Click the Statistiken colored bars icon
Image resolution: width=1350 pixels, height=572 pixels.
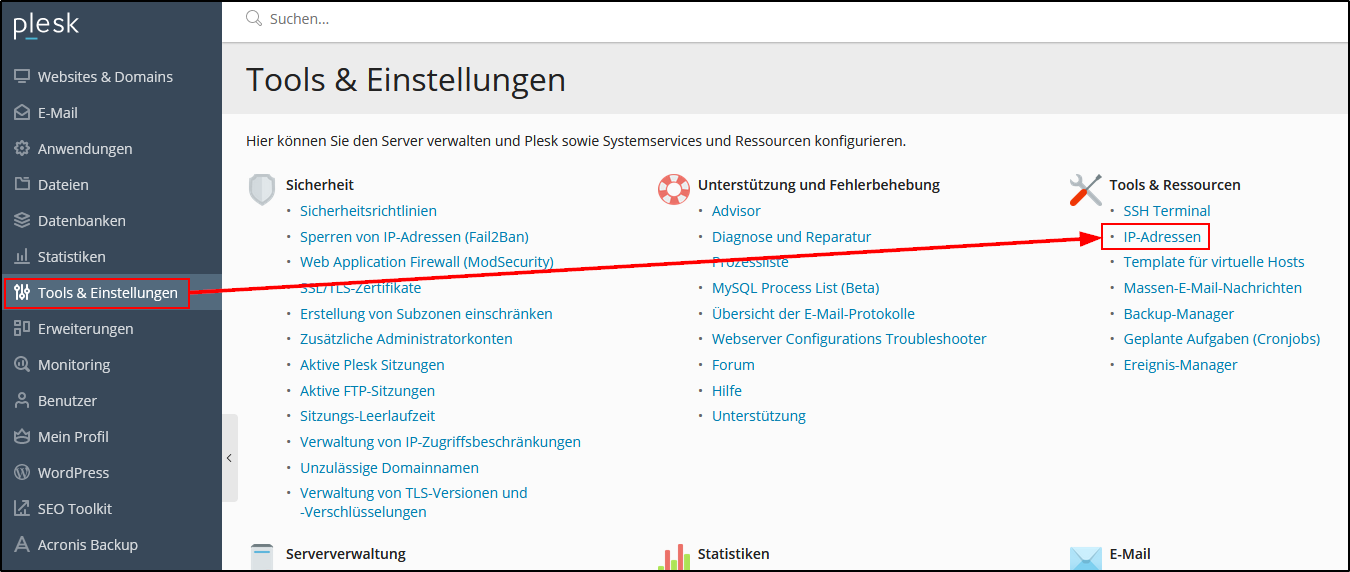point(674,557)
